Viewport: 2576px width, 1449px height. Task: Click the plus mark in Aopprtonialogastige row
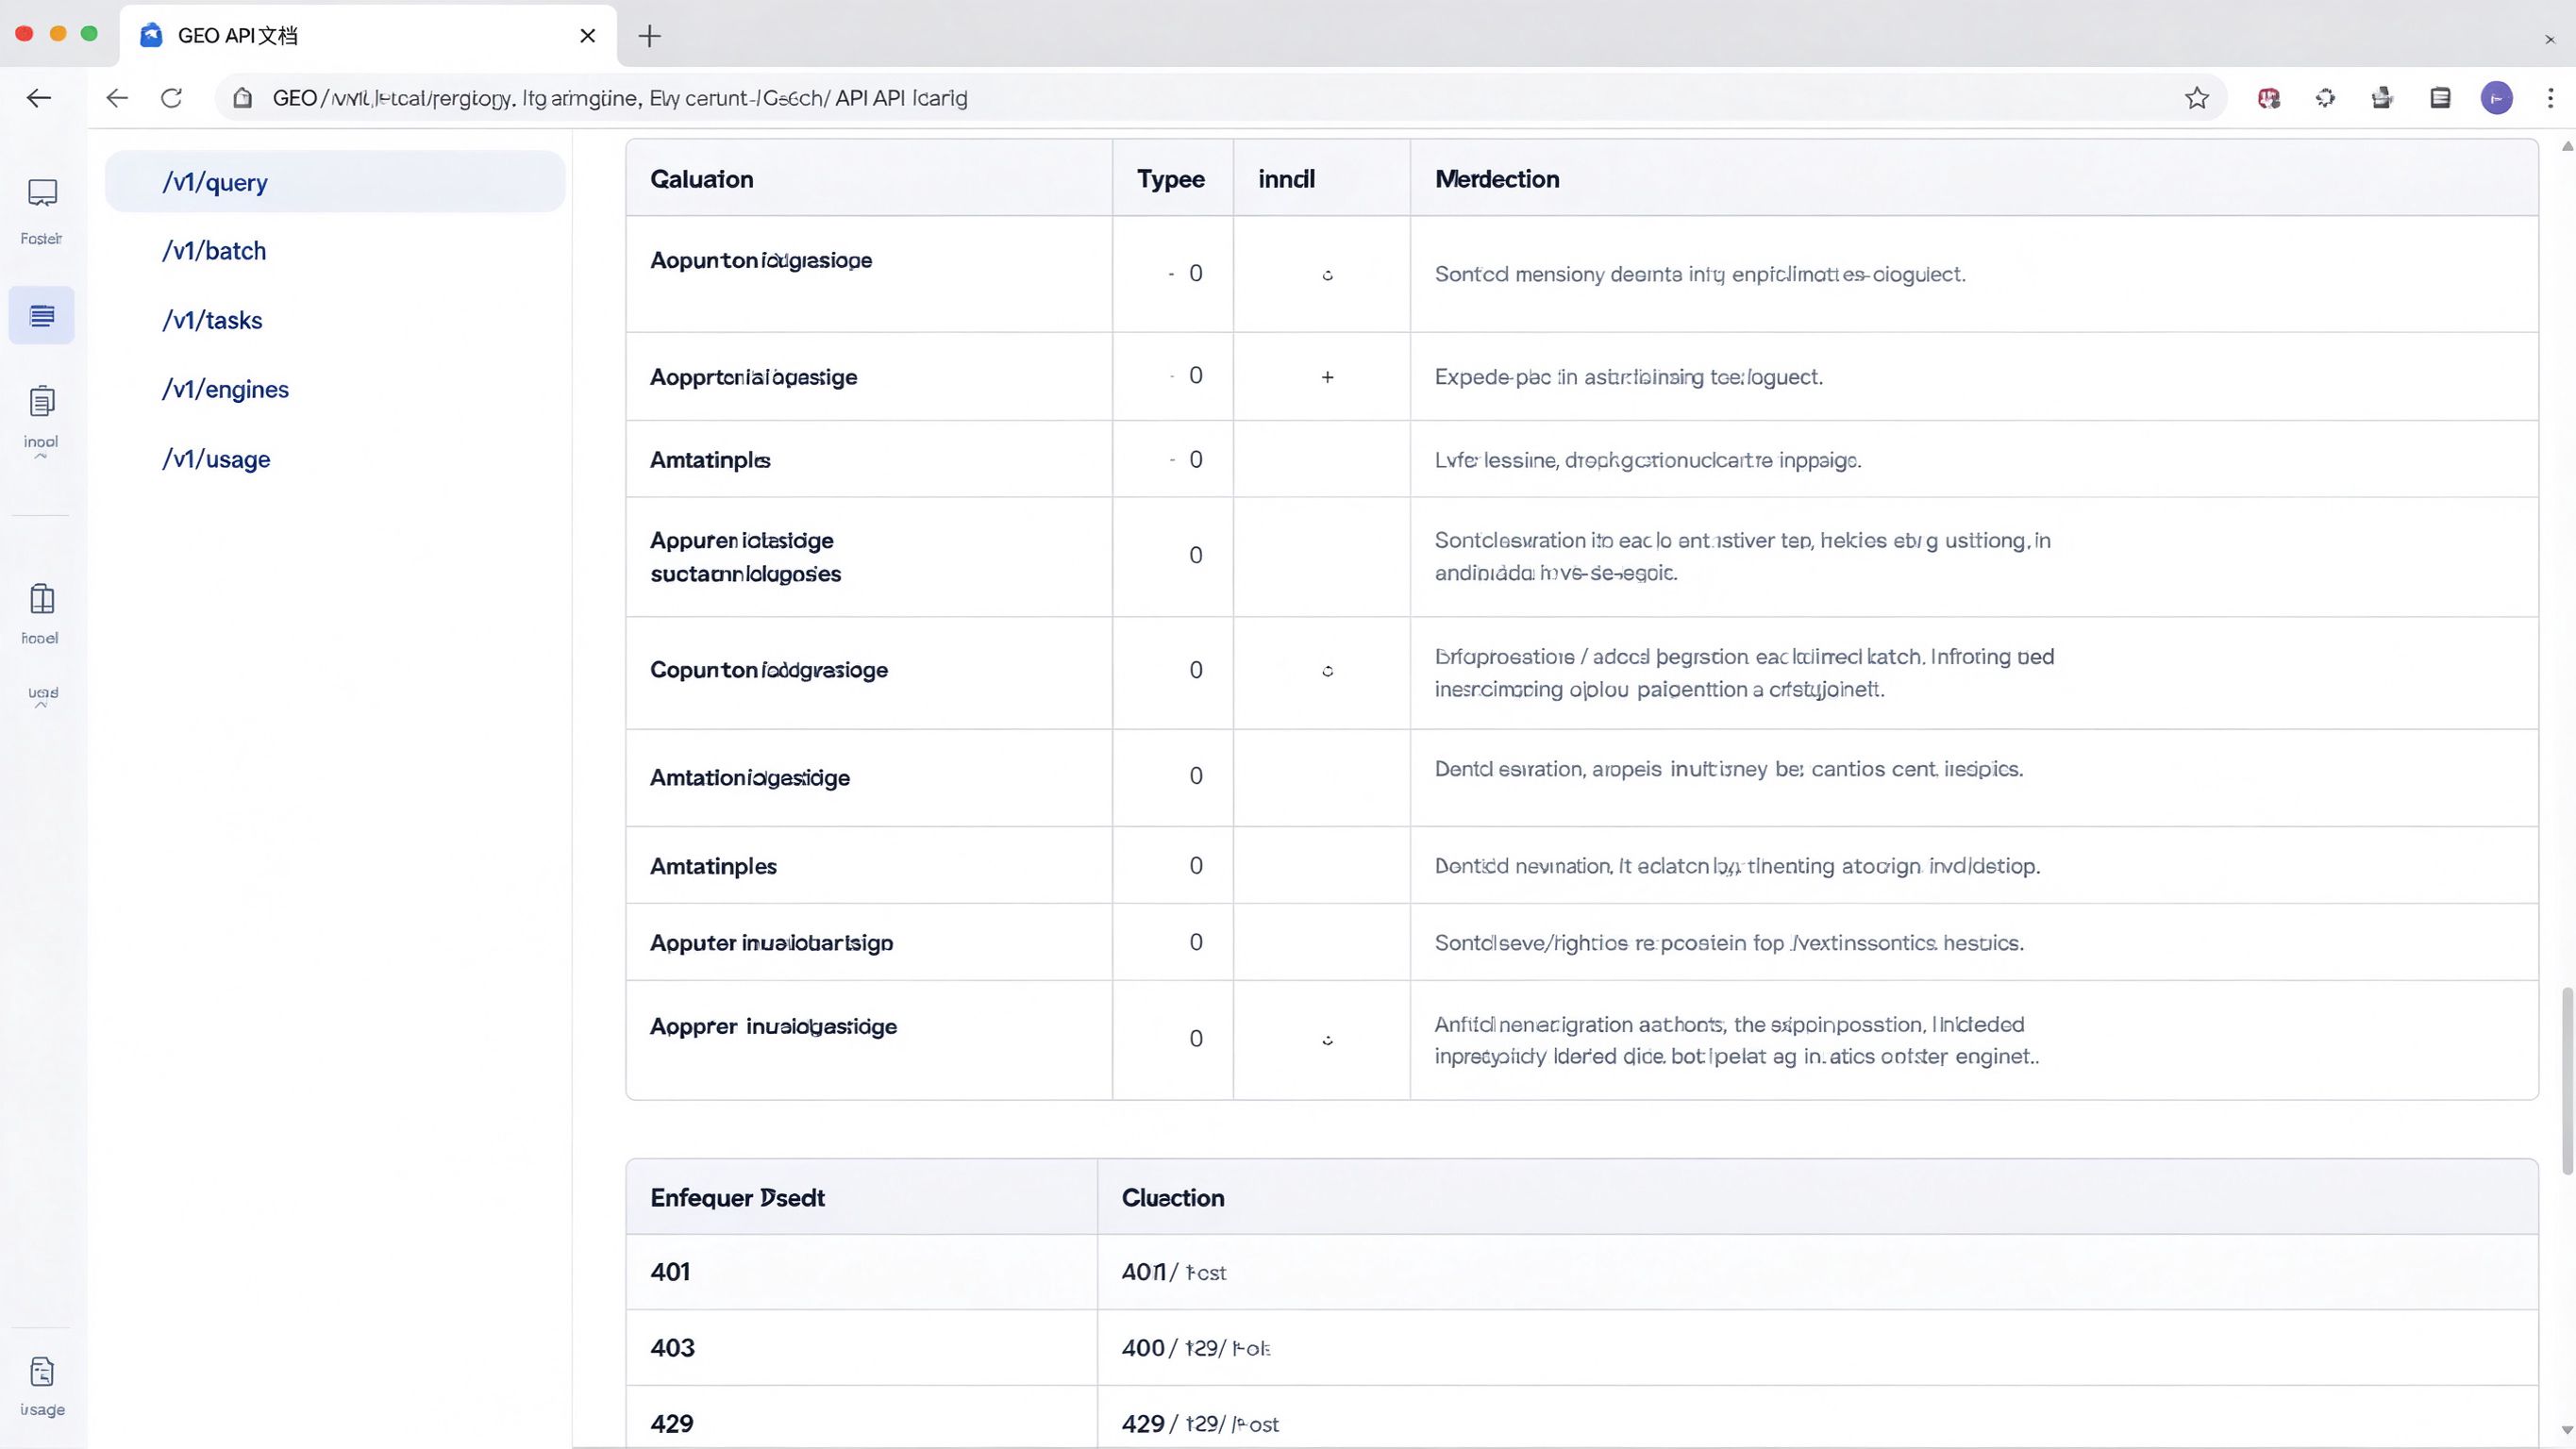coord(1327,377)
